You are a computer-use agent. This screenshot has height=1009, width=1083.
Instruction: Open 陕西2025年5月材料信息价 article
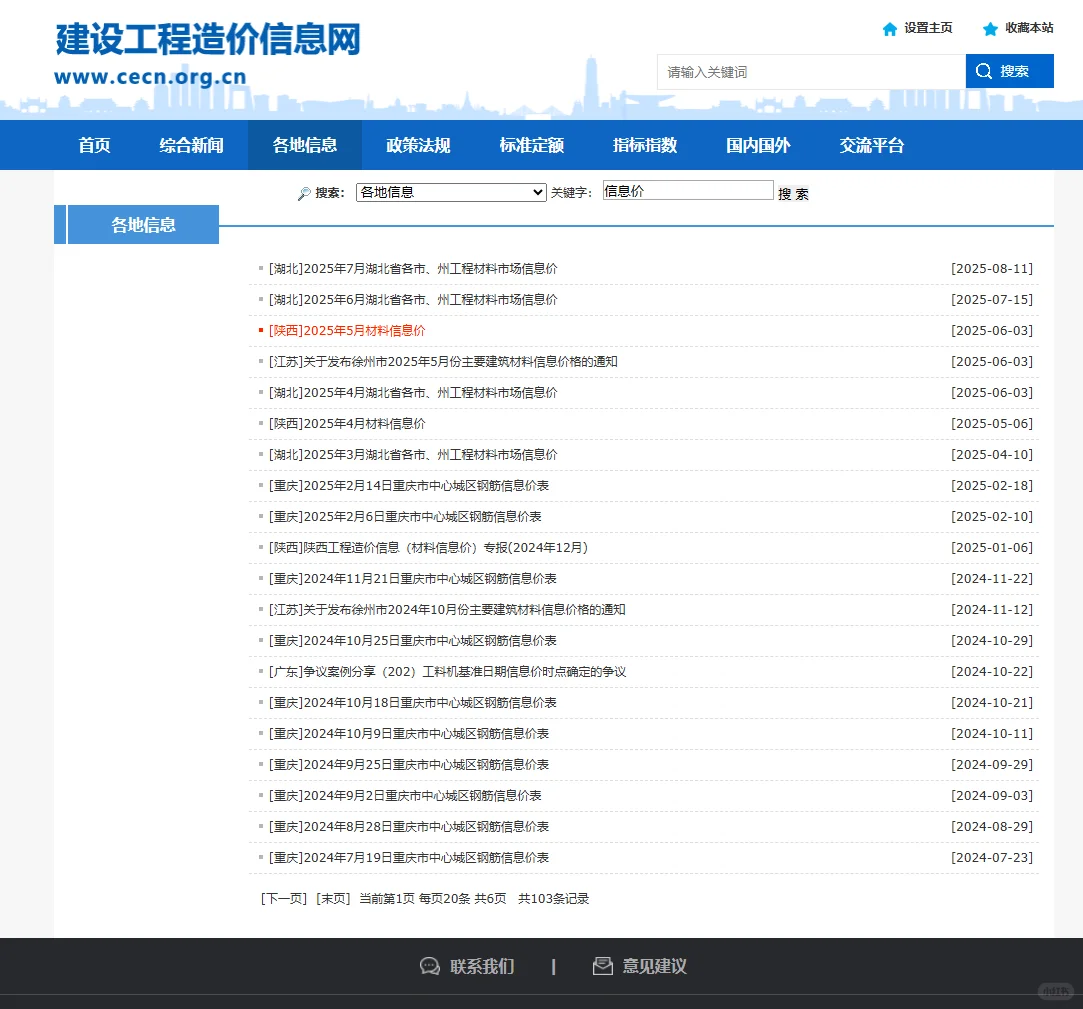coord(347,331)
